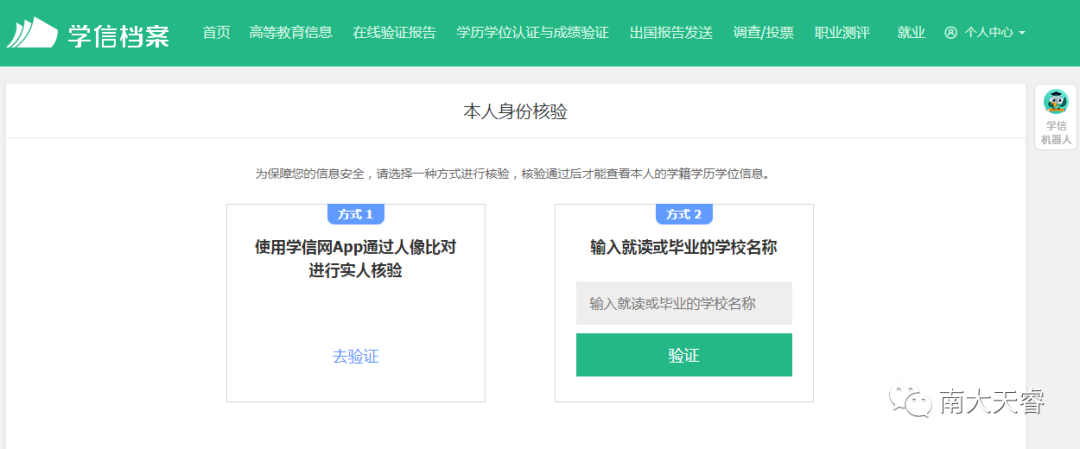Open 就业 menu item

coord(911,32)
